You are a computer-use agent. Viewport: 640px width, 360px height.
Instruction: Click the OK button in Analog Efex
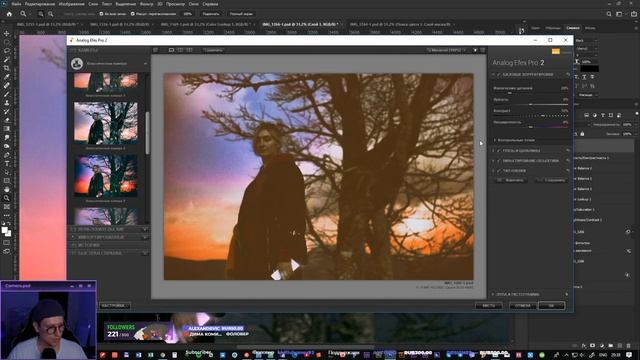[551, 306]
